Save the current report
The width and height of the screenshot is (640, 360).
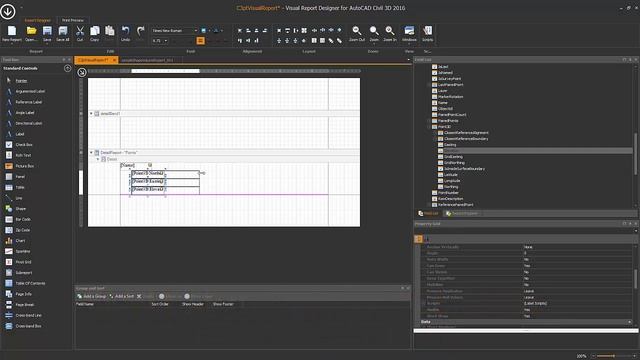point(47,33)
